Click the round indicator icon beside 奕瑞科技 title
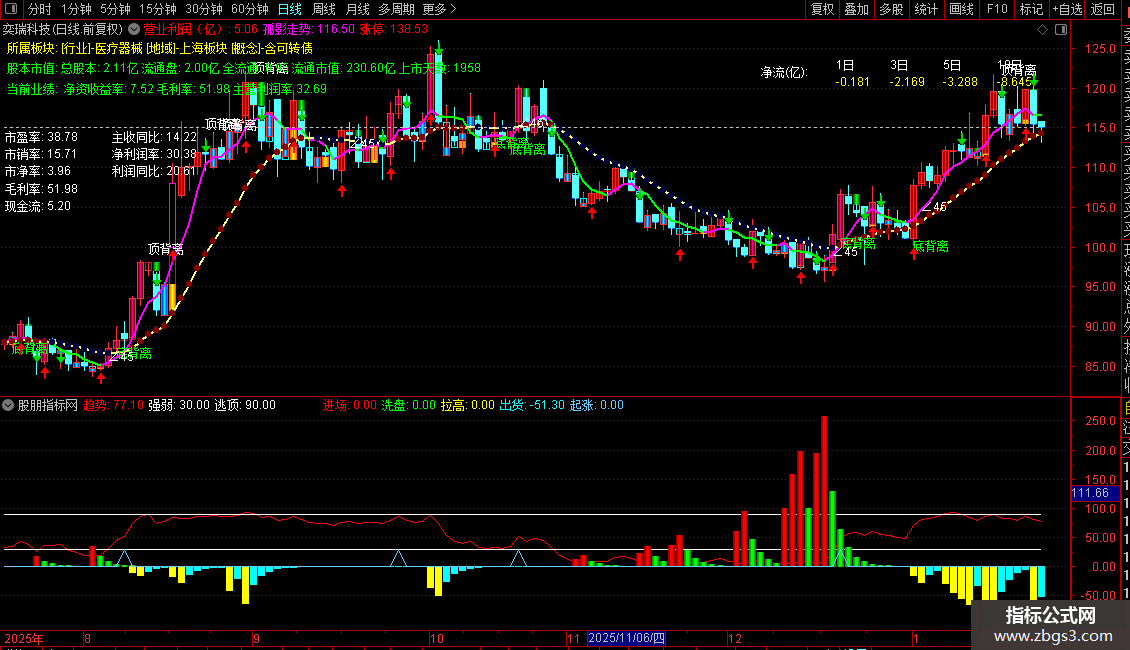The image size is (1130, 650). (x=134, y=29)
